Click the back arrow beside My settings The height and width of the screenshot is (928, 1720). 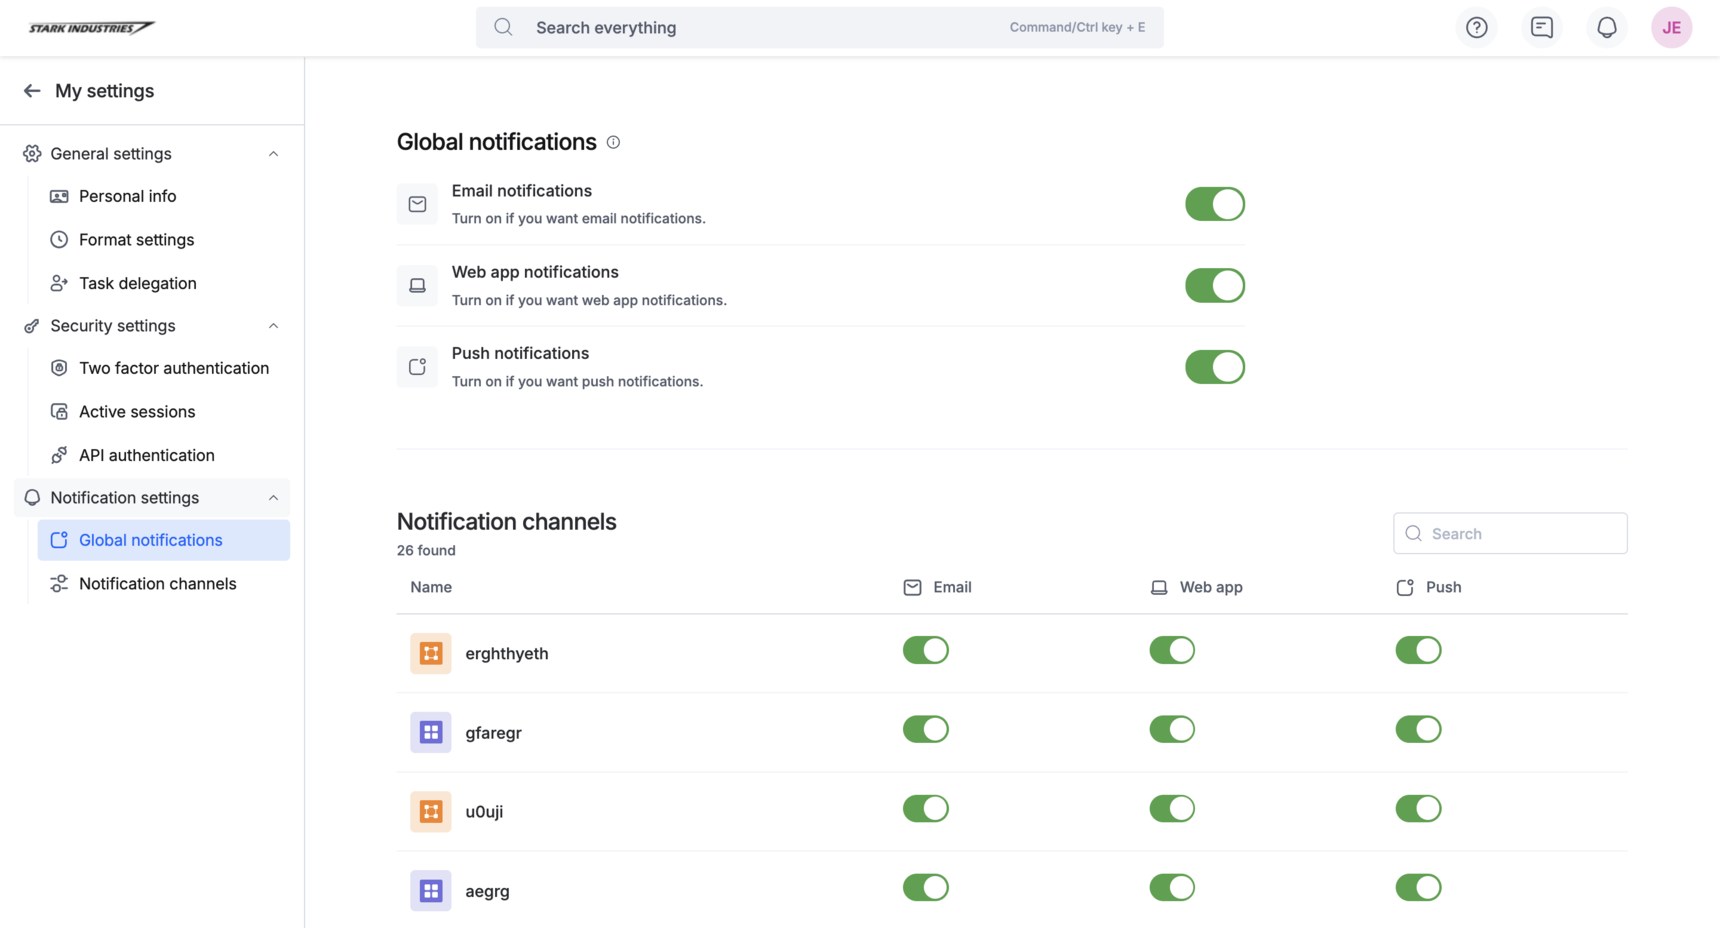[x=32, y=91]
